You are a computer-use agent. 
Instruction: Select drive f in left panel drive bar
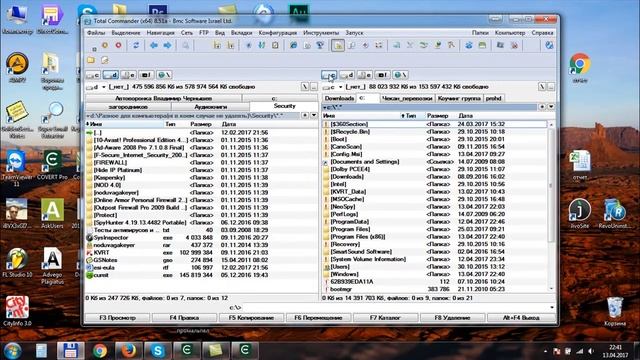point(146,75)
